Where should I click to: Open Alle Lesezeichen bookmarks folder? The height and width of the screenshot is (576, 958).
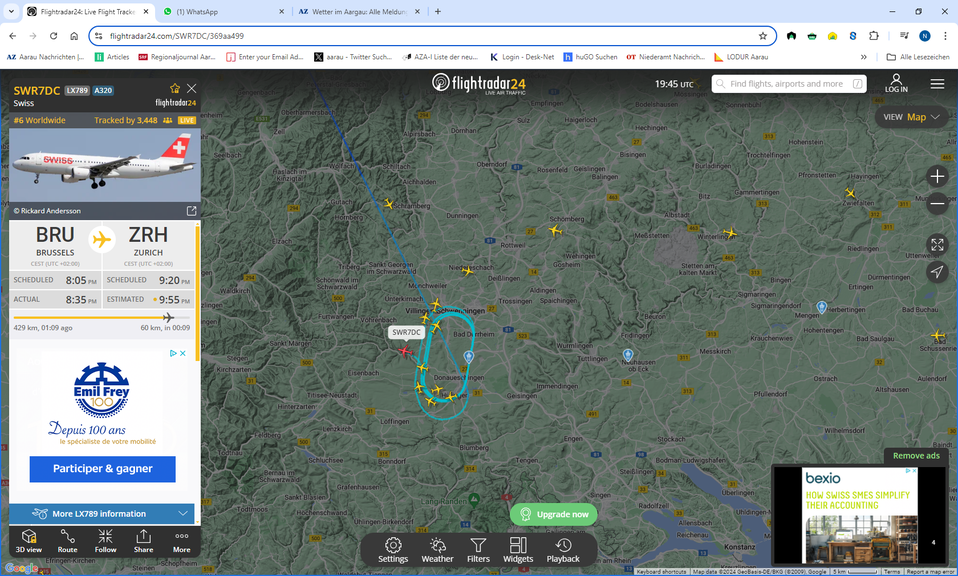(x=918, y=57)
